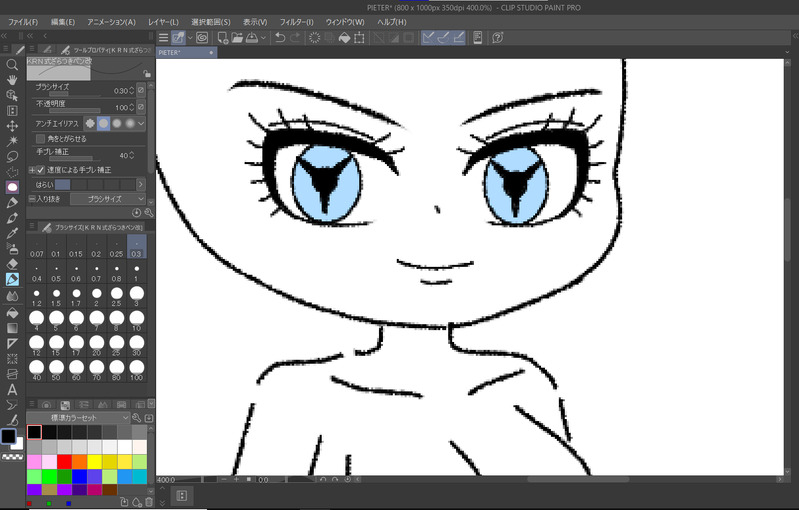Toggle the opacity dynamics button
This screenshot has height=510, width=799.
click(x=141, y=106)
